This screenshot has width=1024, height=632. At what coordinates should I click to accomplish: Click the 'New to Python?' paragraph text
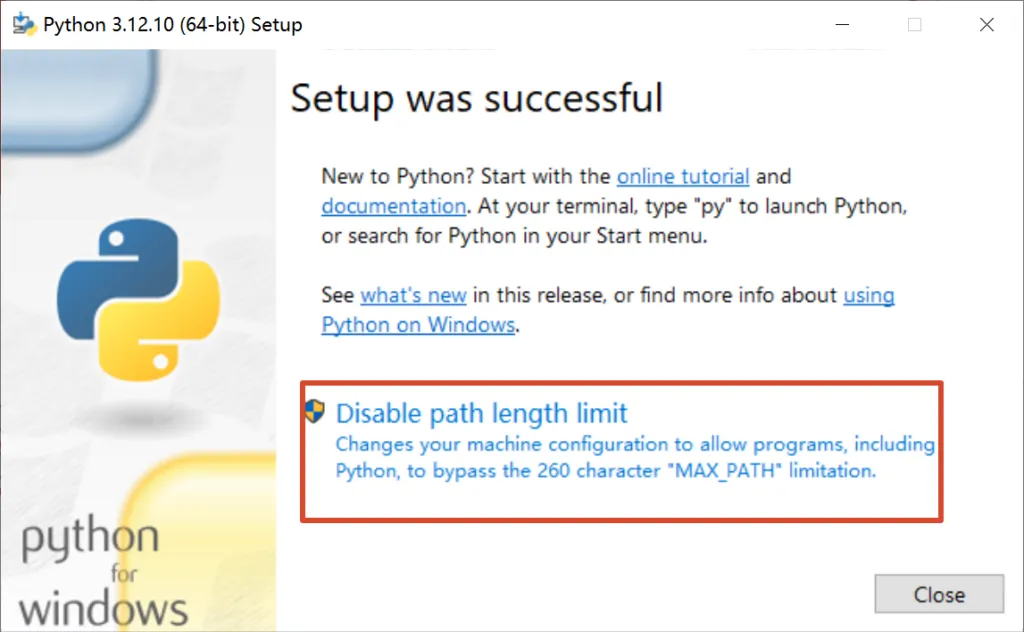pos(614,206)
